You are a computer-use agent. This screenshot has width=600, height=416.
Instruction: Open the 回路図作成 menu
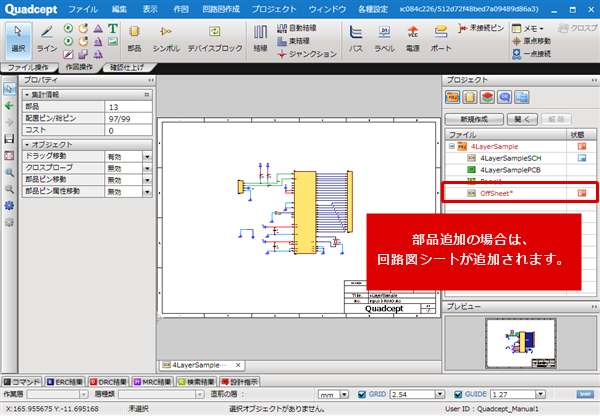221,9
